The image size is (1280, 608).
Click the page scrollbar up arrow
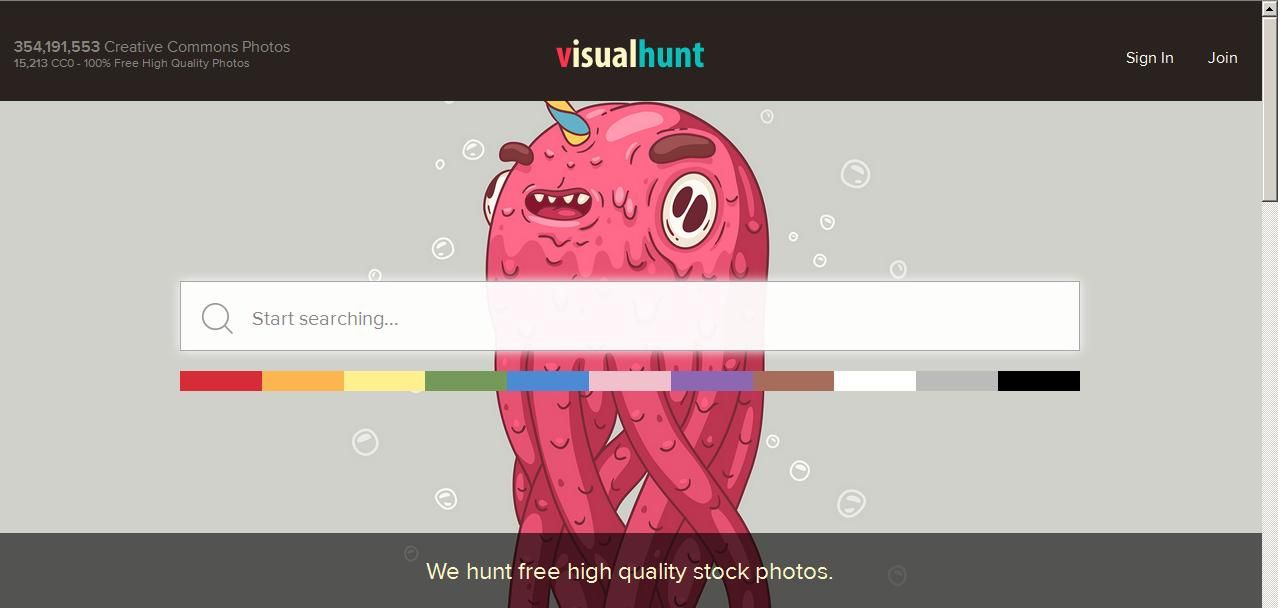click(x=1270, y=9)
